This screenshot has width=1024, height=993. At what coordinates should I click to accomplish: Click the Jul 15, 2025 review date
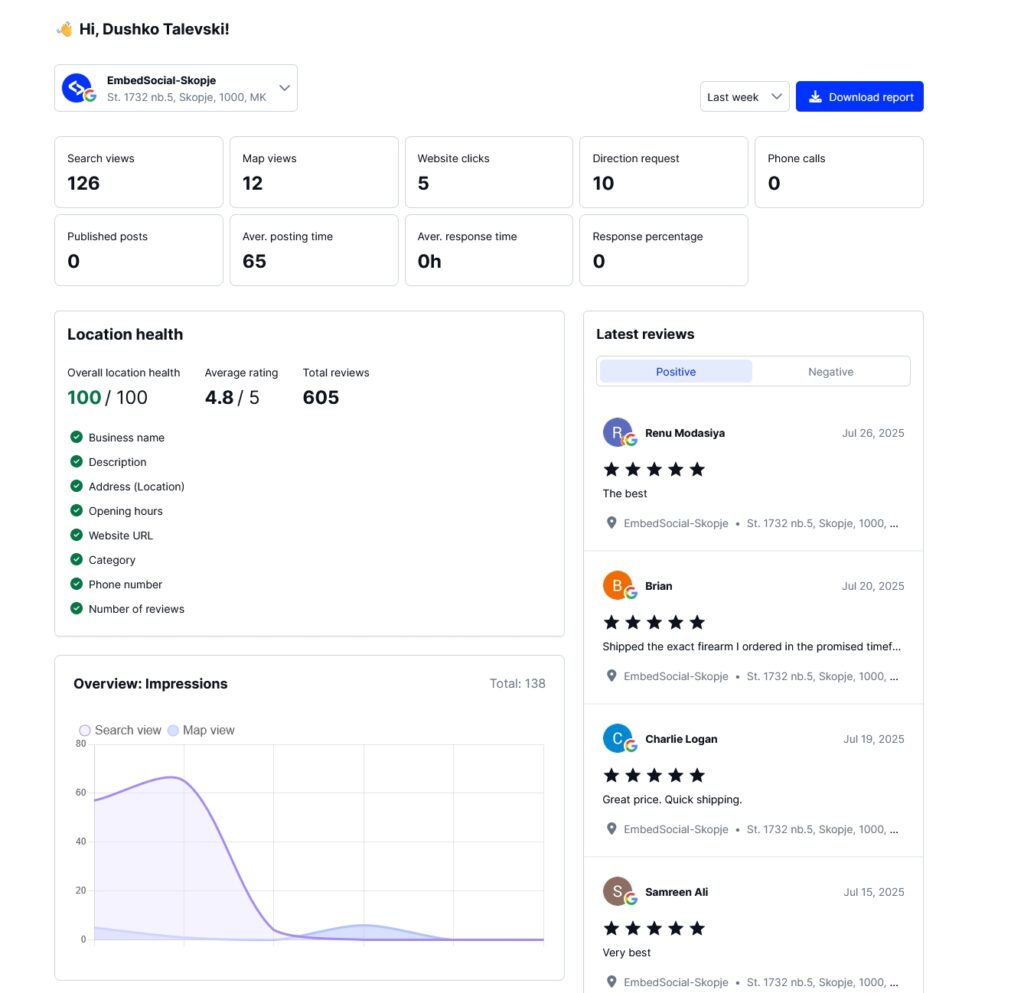[x=873, y=892]
